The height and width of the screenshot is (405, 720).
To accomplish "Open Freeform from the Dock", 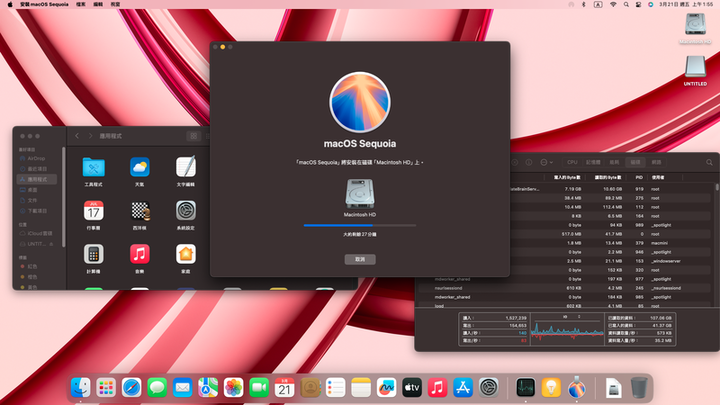I will (386, 388).
